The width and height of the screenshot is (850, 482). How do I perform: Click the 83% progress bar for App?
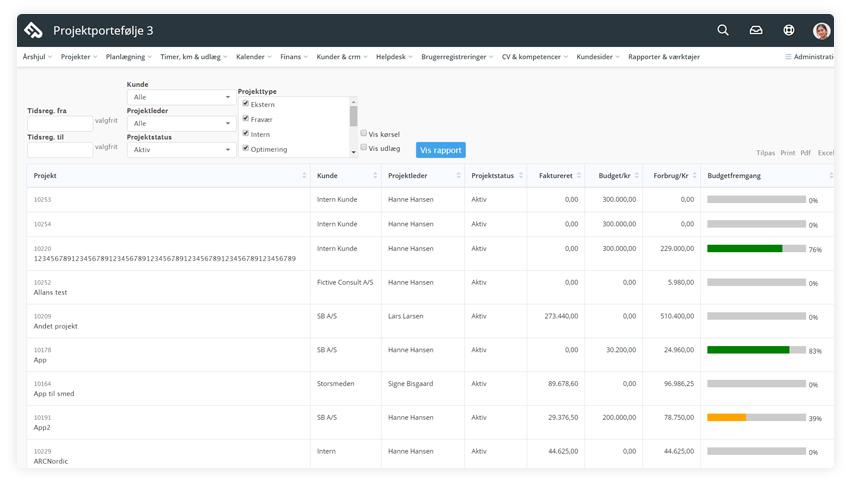[x=756, y=350]
